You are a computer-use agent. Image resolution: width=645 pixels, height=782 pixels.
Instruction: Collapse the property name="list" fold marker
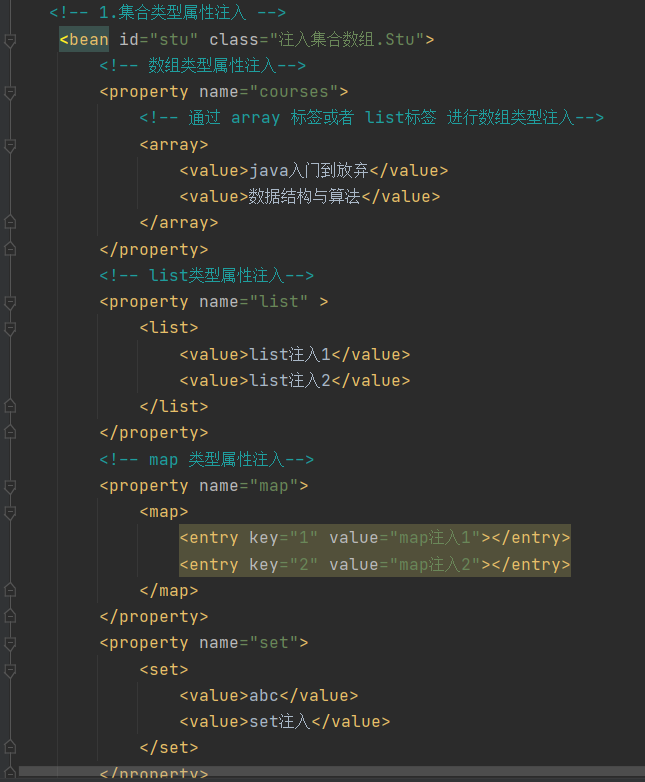10,302
